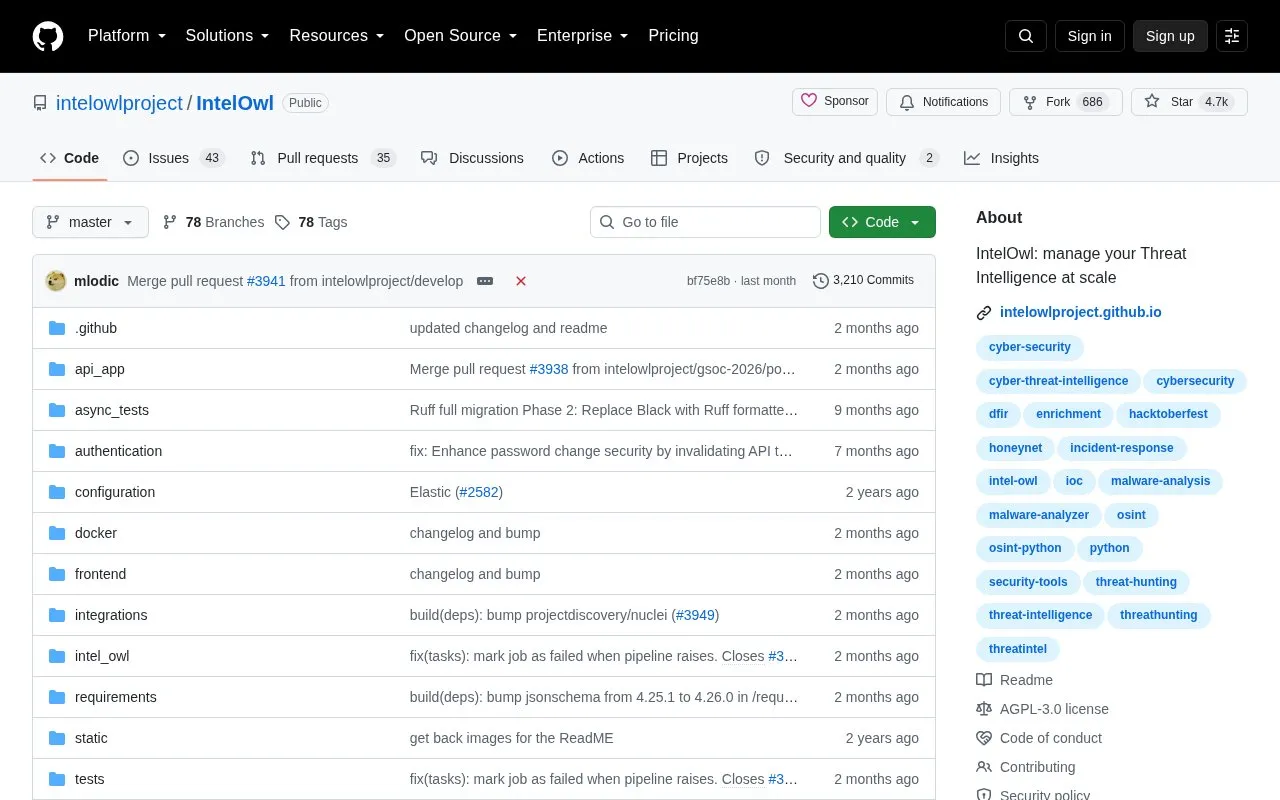The width and height of the screenshot is (1280, 800).
Task: Click the api_app folder icon
Action: (x=57, y=369)
